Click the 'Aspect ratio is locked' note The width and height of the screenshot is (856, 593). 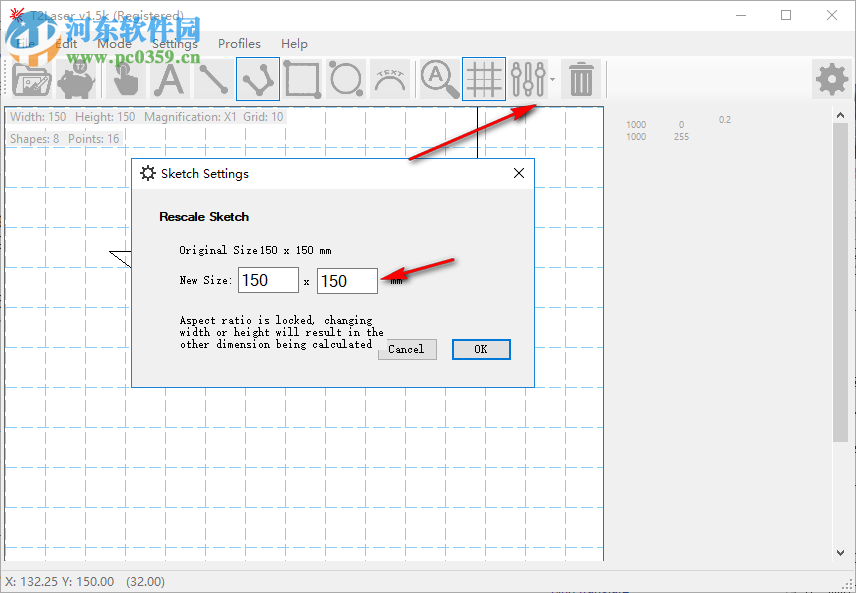[x=282, y=333]
